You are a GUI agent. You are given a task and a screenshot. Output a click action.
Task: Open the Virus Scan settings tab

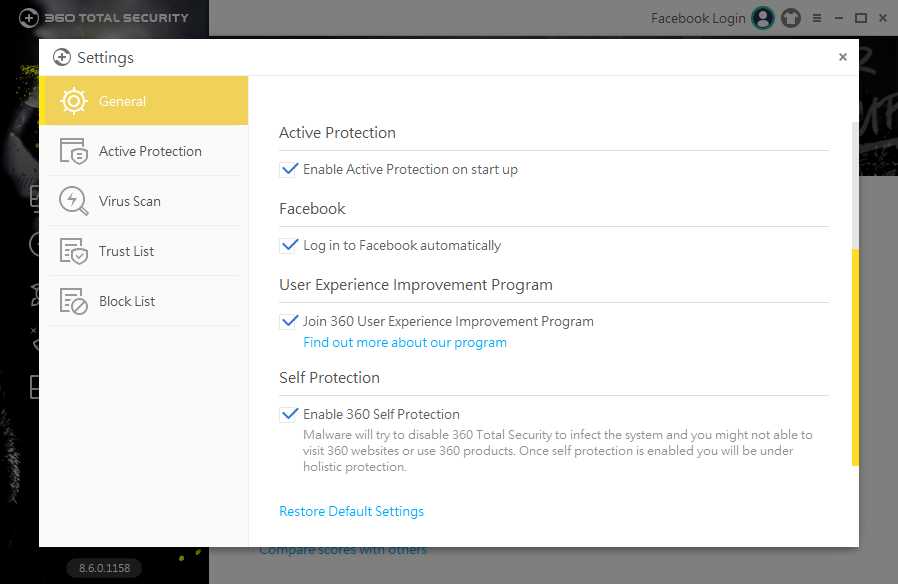(129, 201)
